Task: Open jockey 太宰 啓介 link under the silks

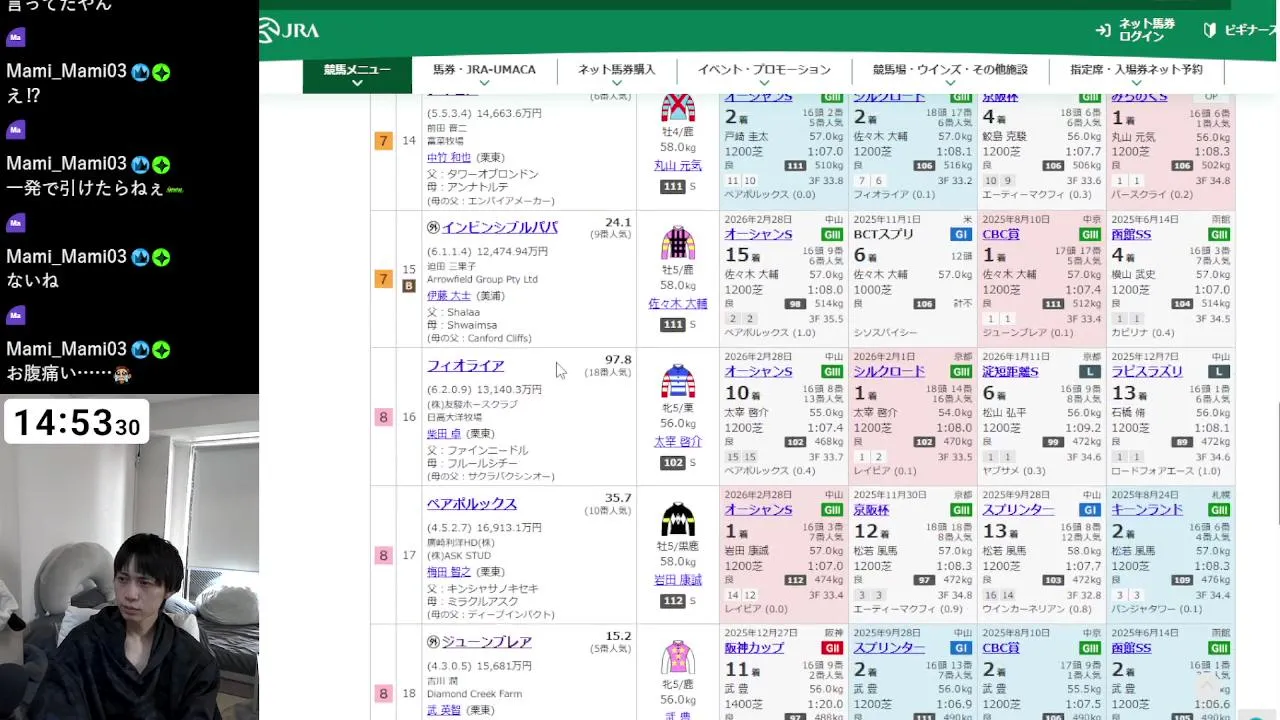Action: [x=678, y=441]
